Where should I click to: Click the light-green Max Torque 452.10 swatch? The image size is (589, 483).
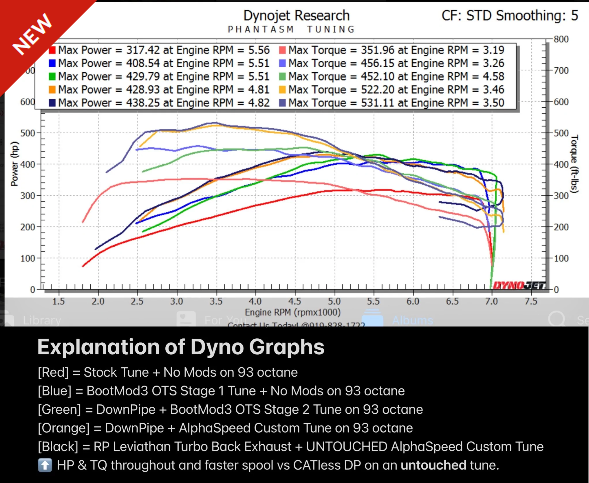click(x=282, y=77)
